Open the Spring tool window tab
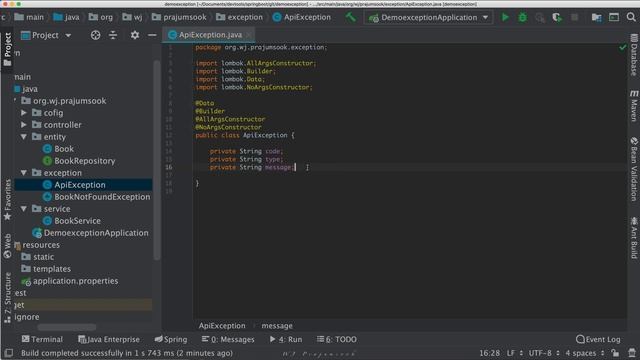 point(171,339)
